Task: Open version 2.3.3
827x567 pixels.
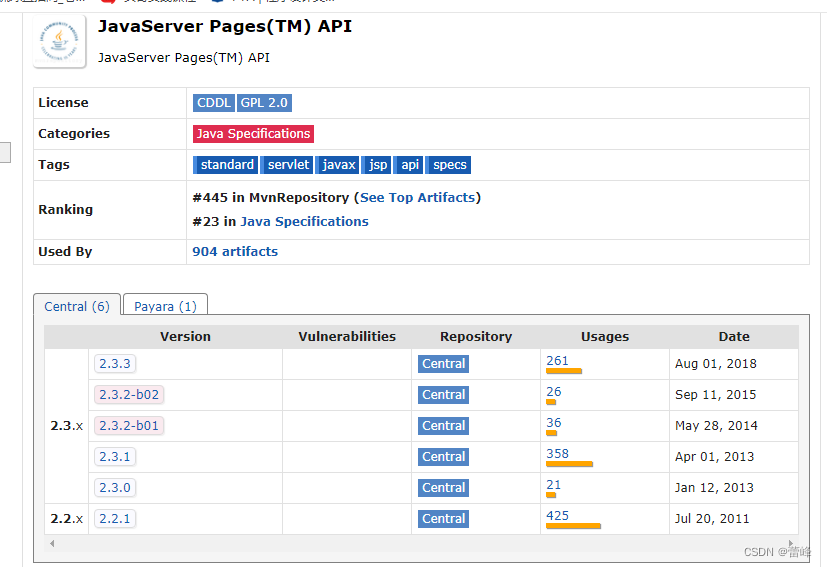Action: (x=115, y=364)
